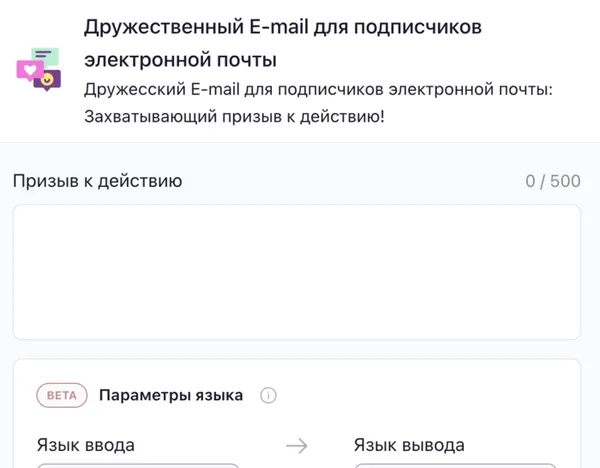Open the Язык ввода dropdown
This screenshot has width=600, height=468.
pyautogui.click(x=138, y=464)
